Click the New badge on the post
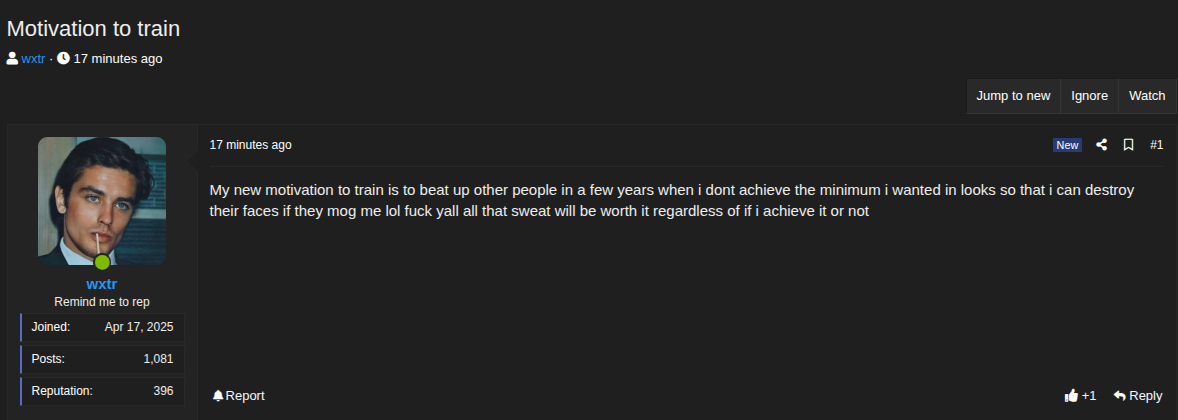Screen dimensions: 1178x420 tap(1067, 145)
